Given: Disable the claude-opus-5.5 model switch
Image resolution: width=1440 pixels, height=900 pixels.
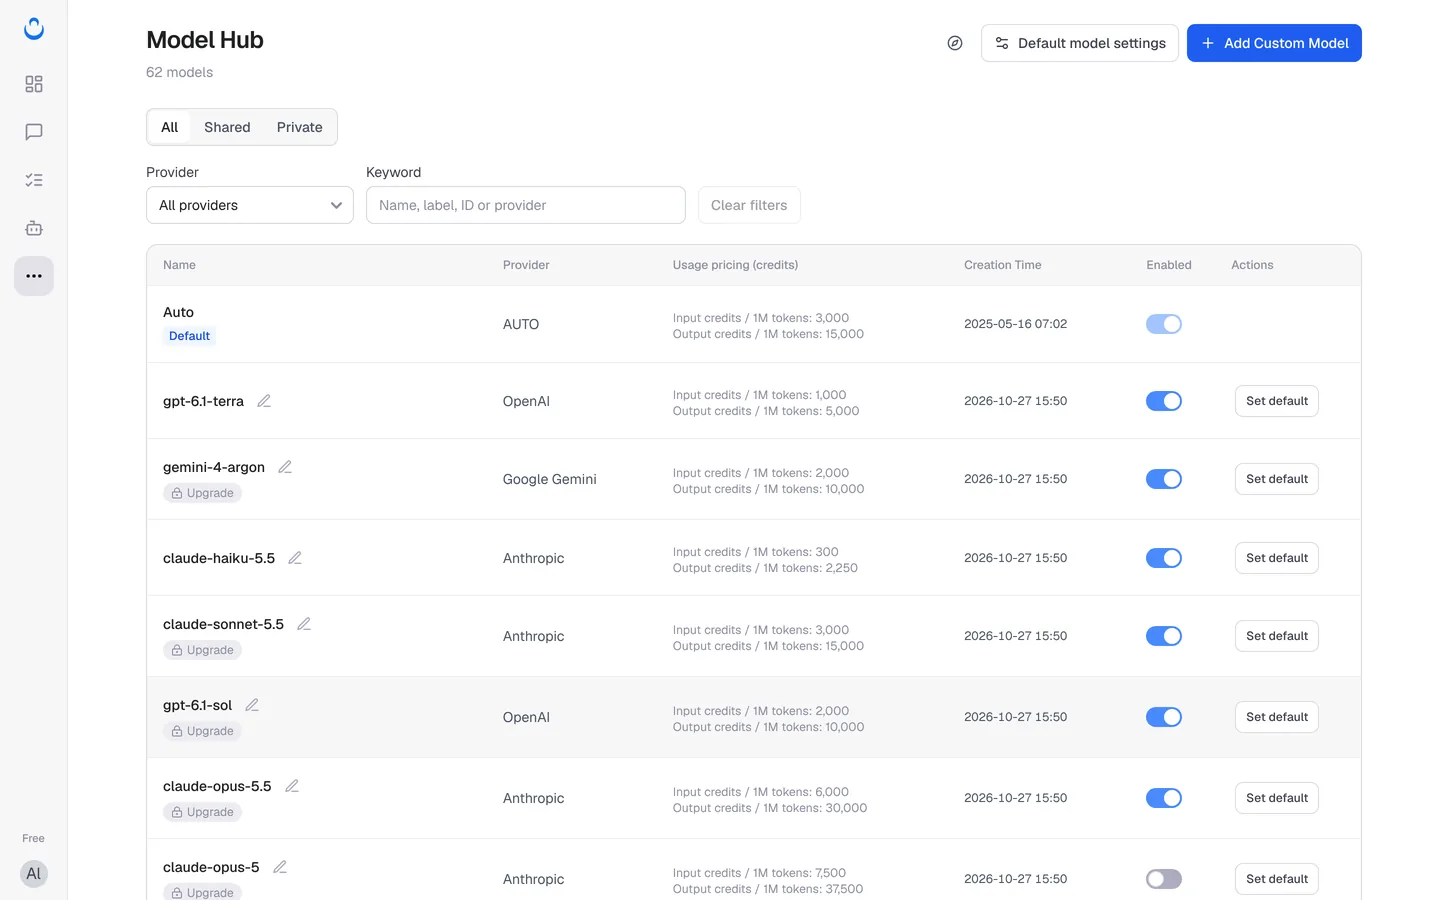Looking at the screenshot, I should click(x=1164, y=798).
